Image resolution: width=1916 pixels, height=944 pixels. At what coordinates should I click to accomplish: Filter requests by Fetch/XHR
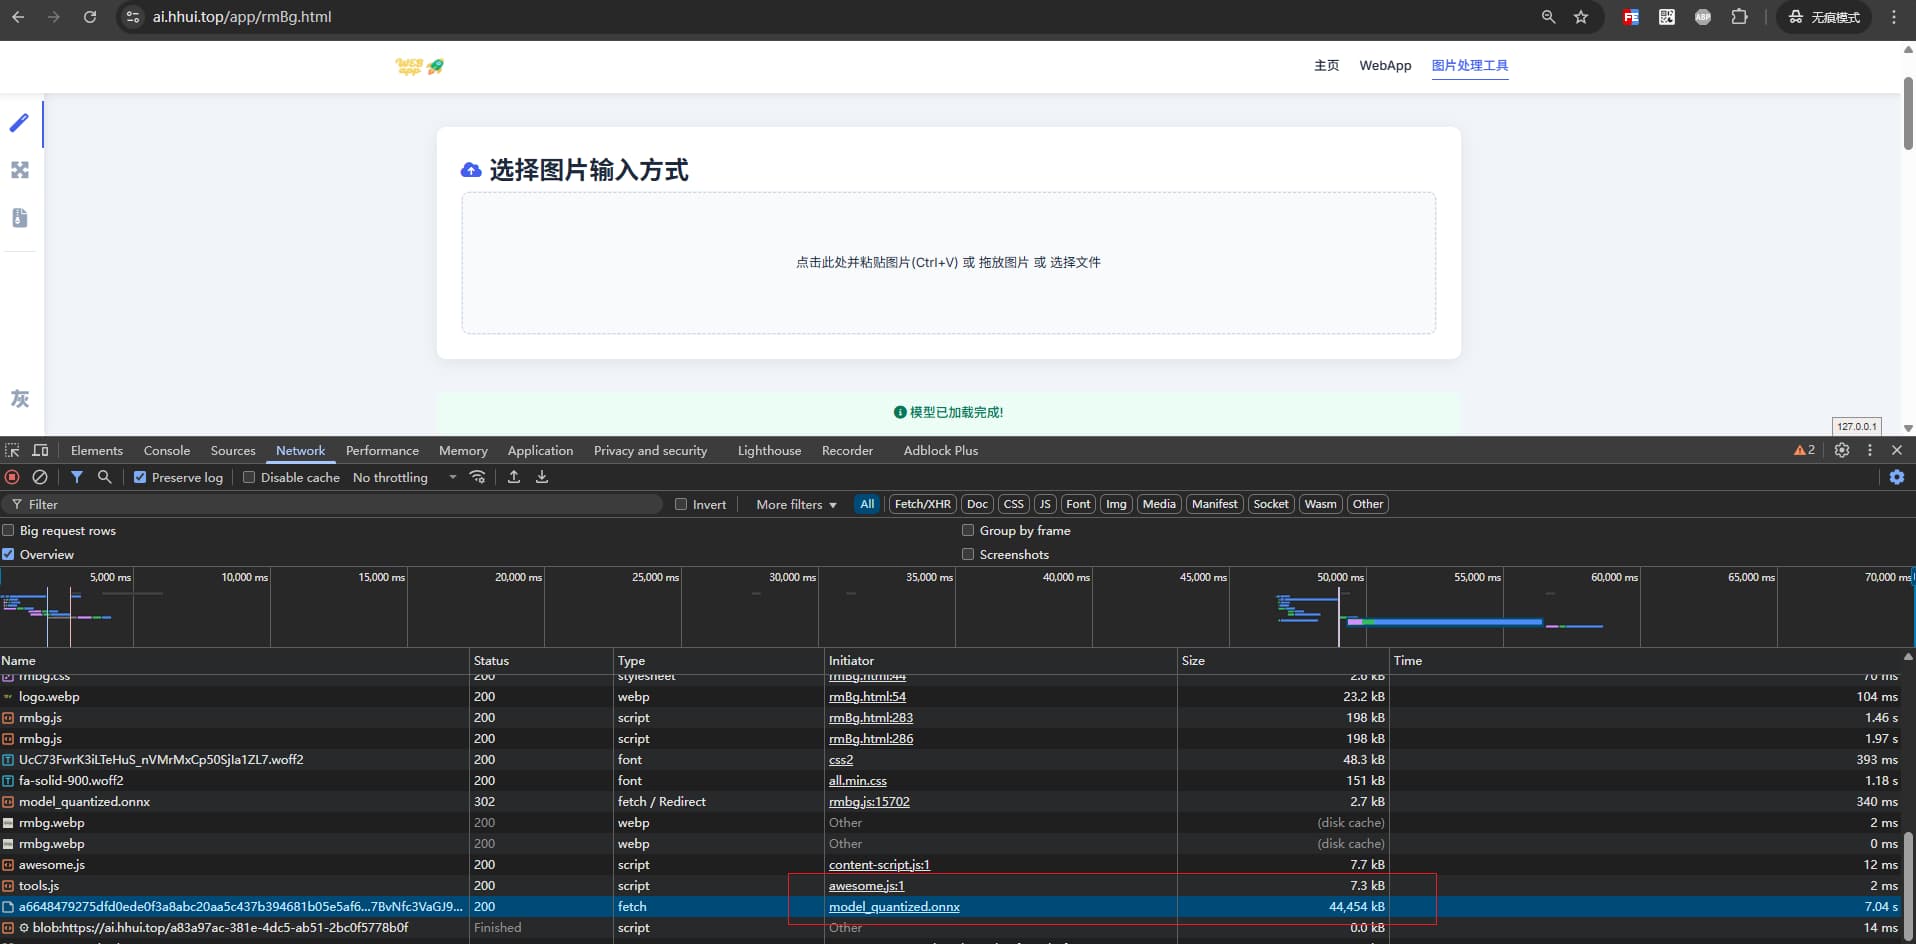[922, 504]
